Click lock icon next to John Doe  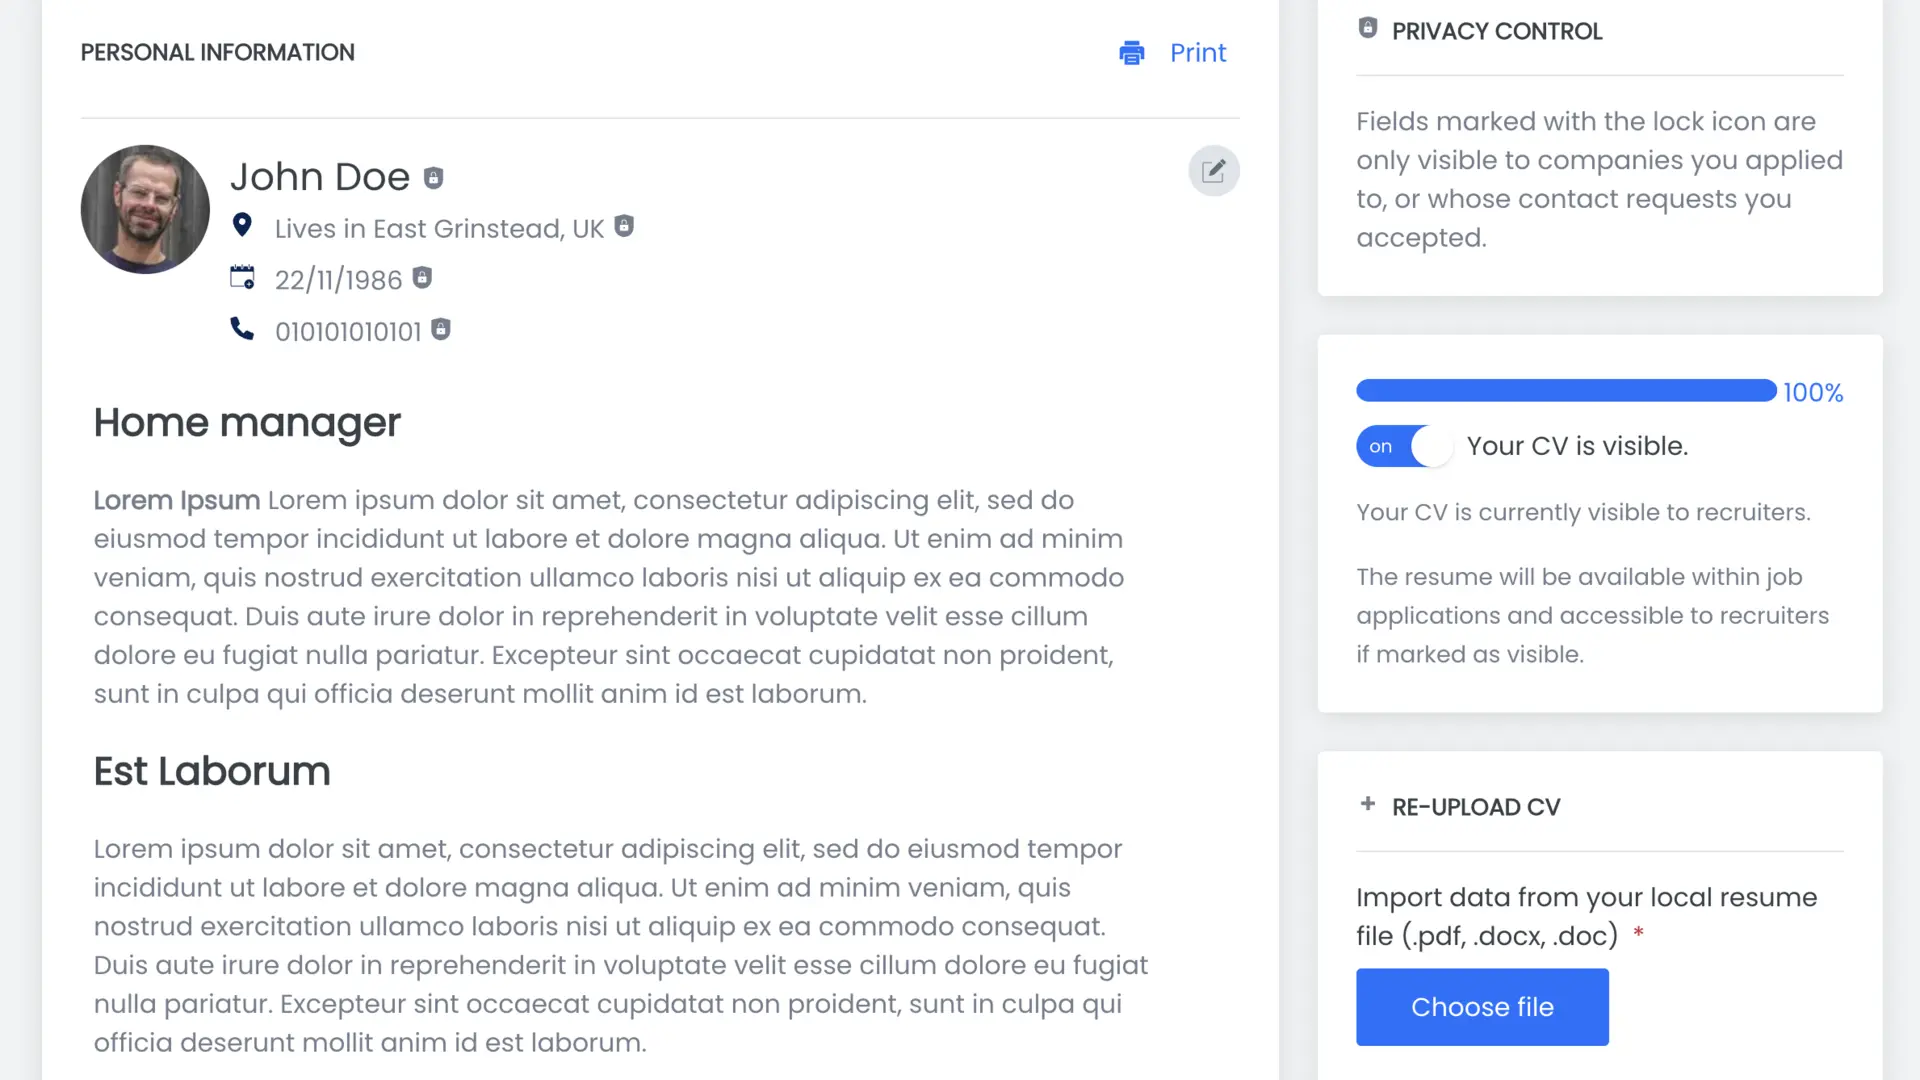click(x=433, y=178)
